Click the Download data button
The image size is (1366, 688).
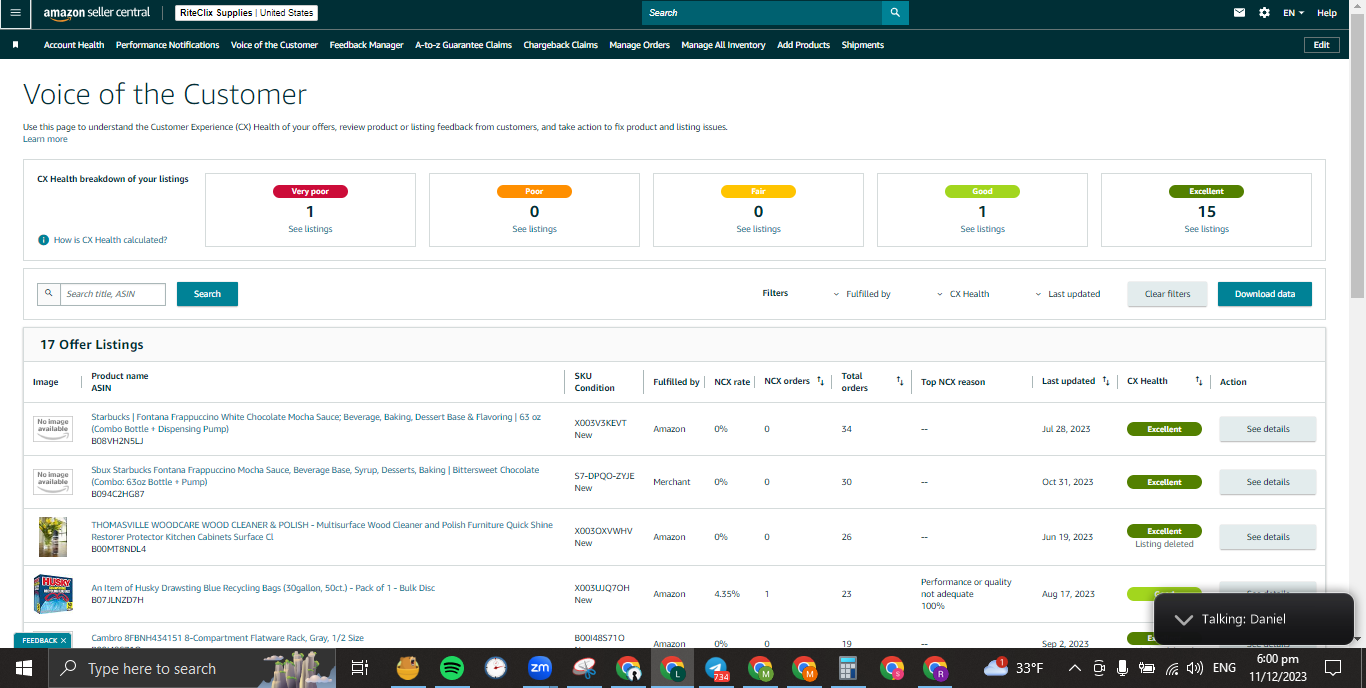(x=1264, y=294)
